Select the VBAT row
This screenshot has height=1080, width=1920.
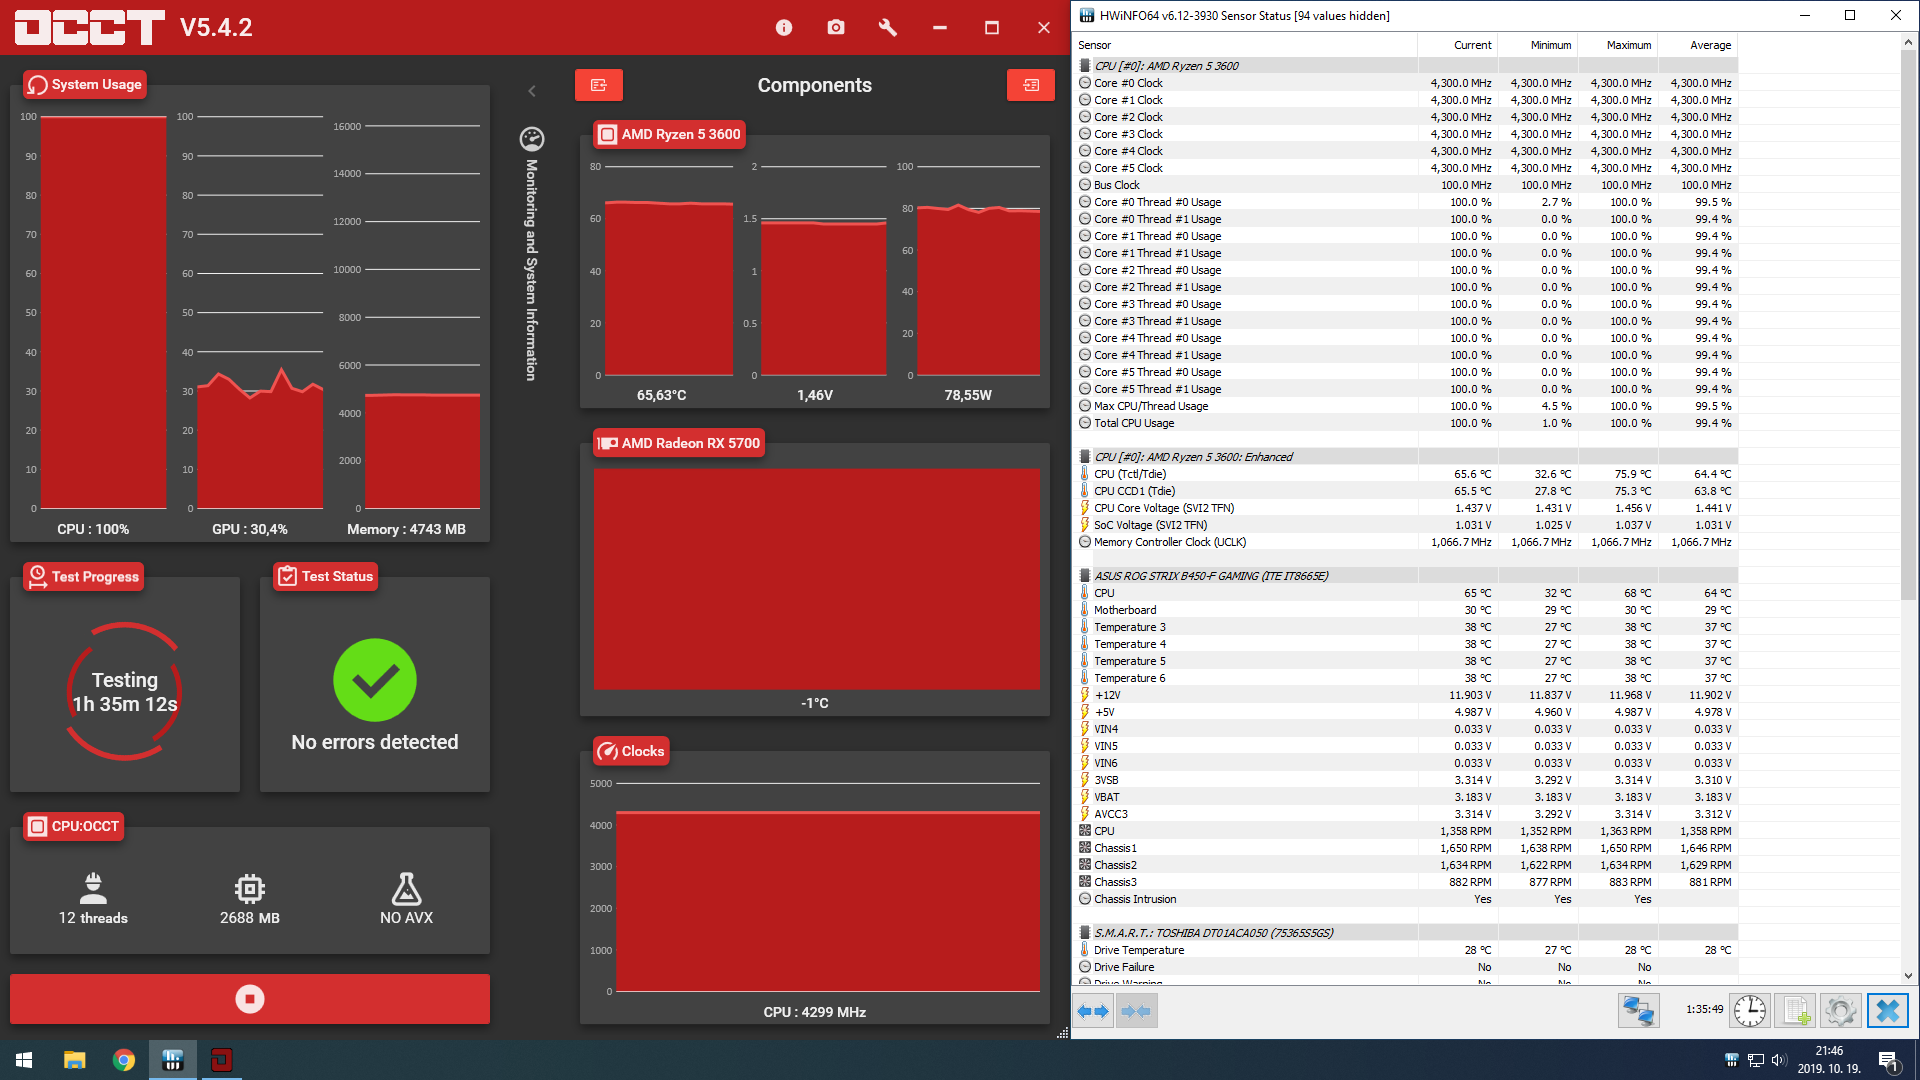pos(1405,797)
